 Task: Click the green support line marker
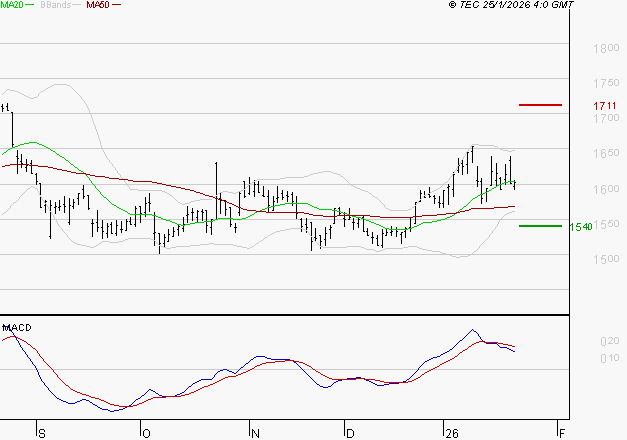pyautogui.click(x=540, y=226)
